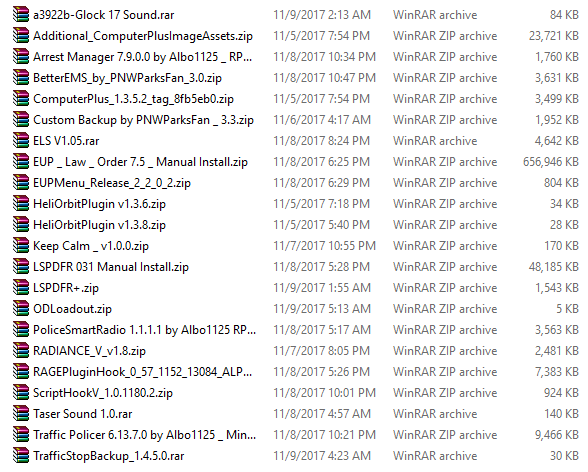
Task: Click the archive icon for LSPDFR+.zip
Action: click(21, 288)
